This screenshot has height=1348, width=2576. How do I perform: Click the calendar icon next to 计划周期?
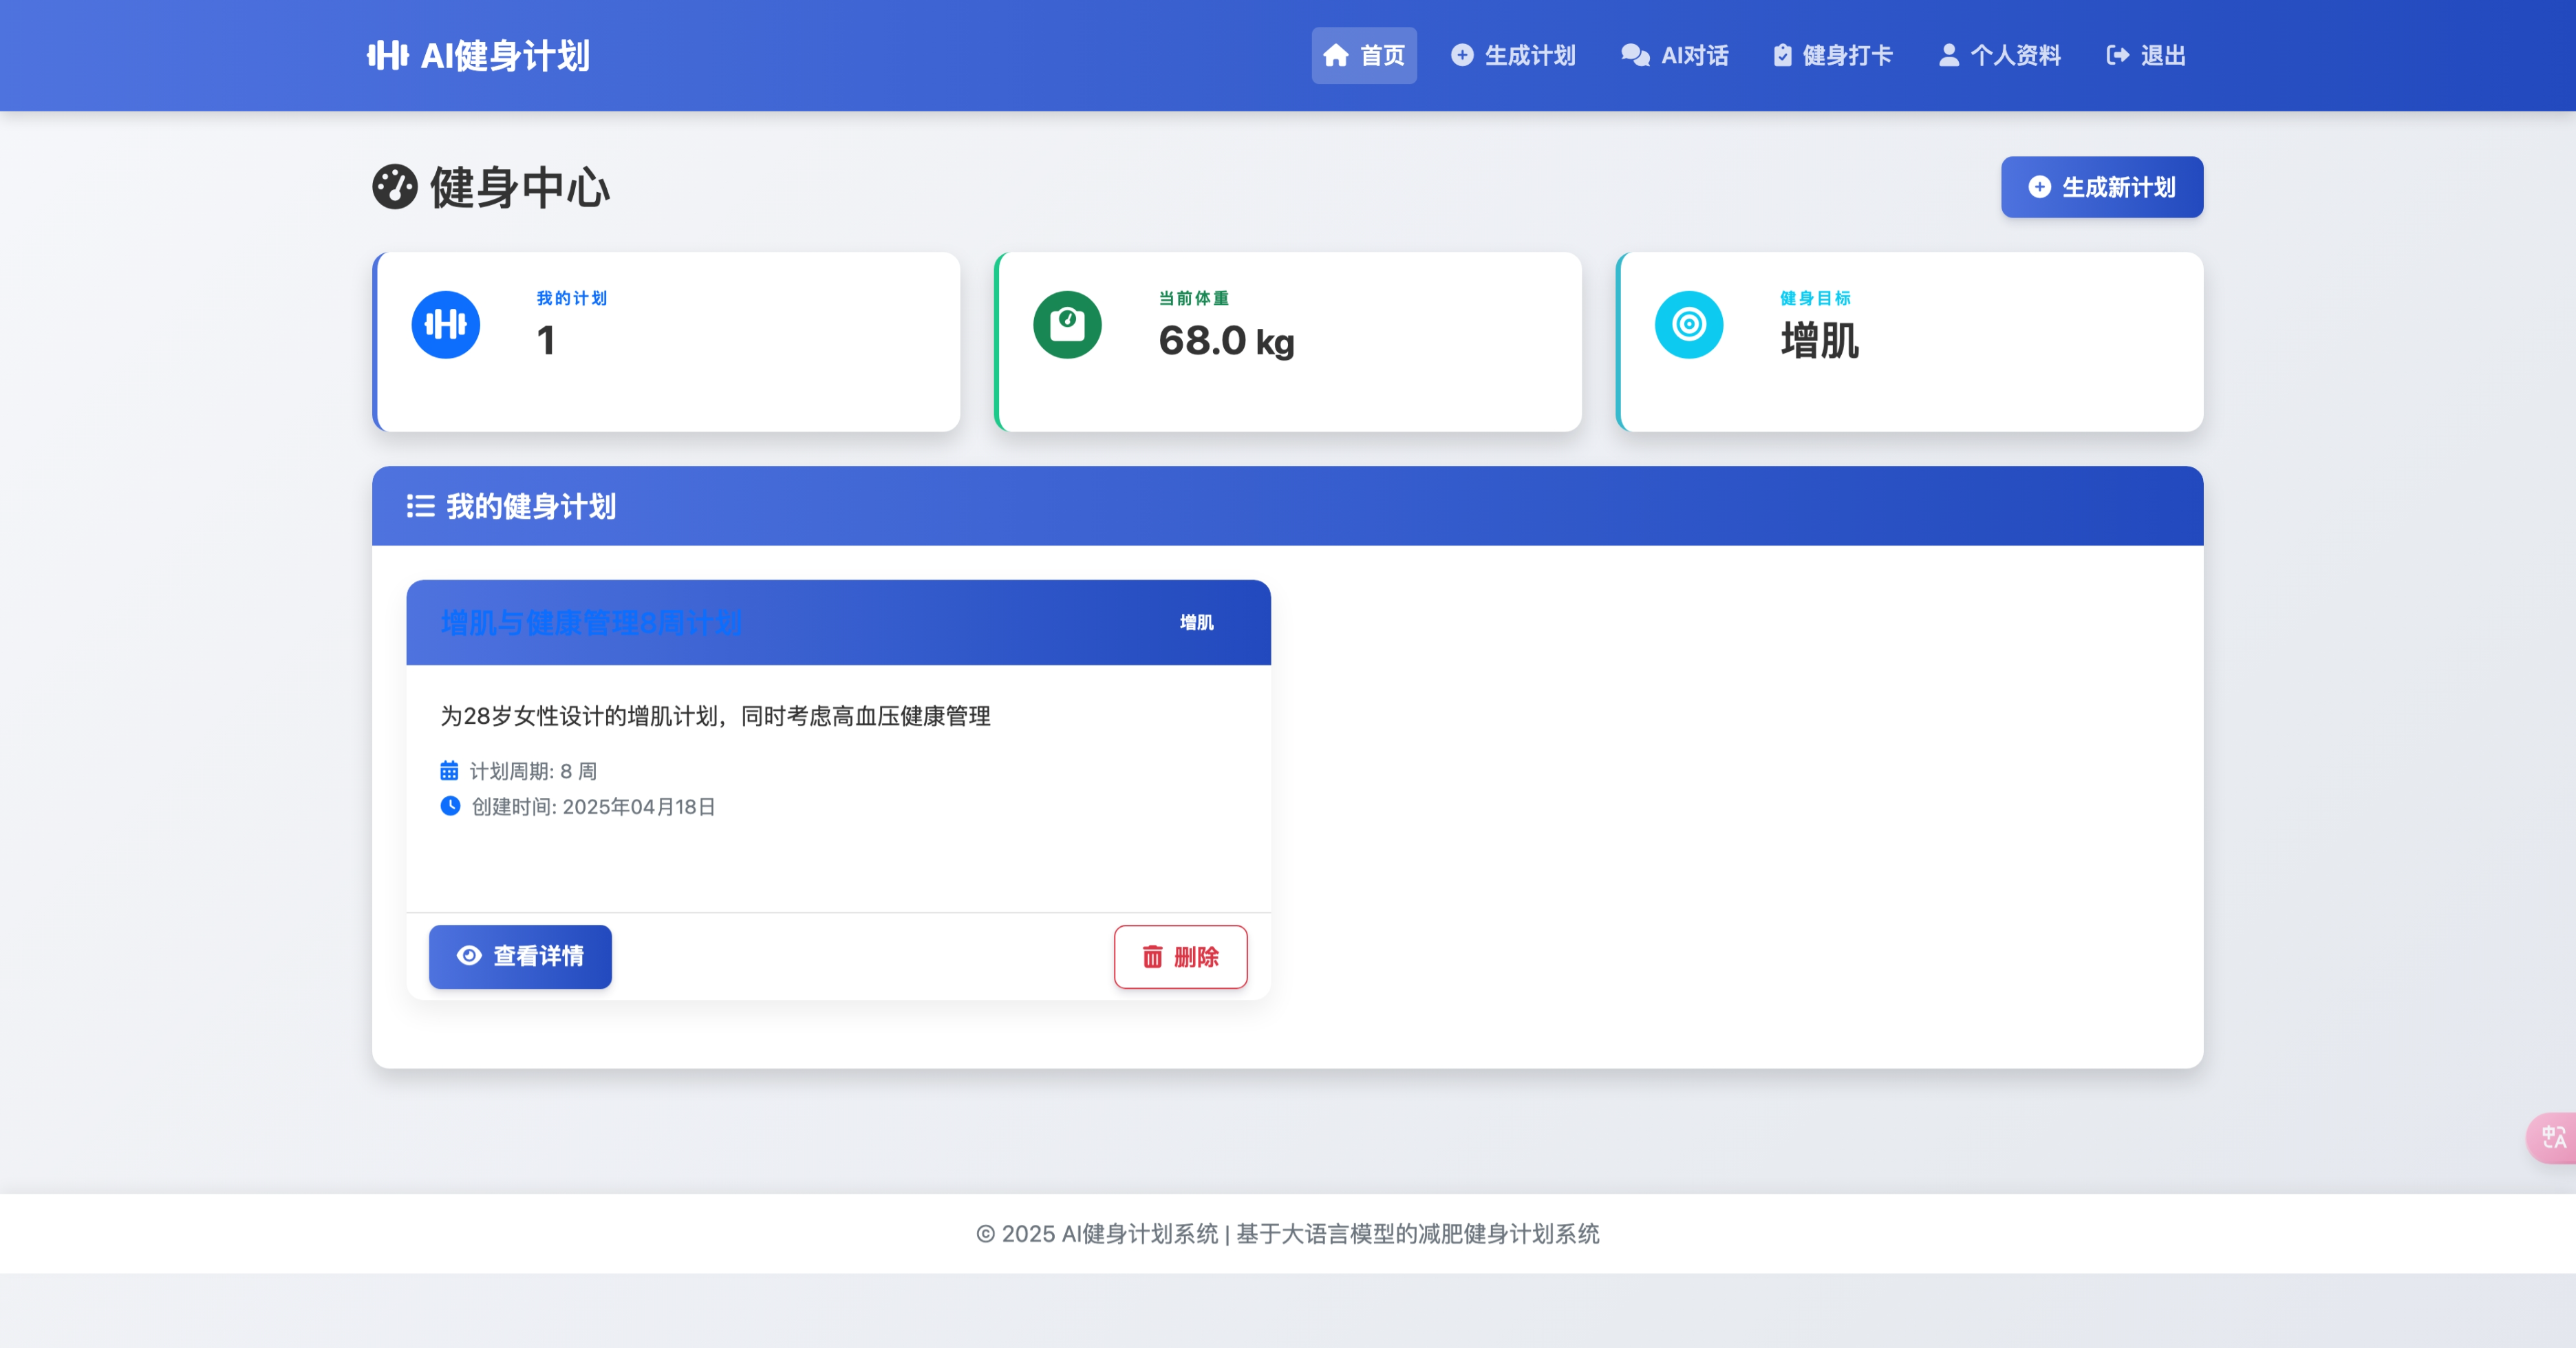point(449,771)
